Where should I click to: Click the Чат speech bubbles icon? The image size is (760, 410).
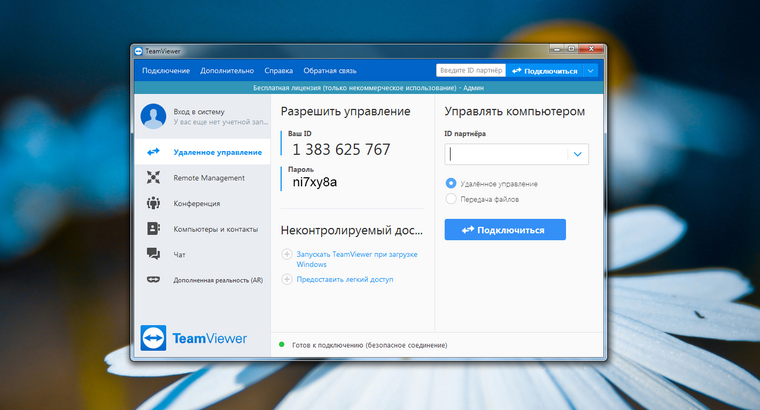tap(153, 254)
